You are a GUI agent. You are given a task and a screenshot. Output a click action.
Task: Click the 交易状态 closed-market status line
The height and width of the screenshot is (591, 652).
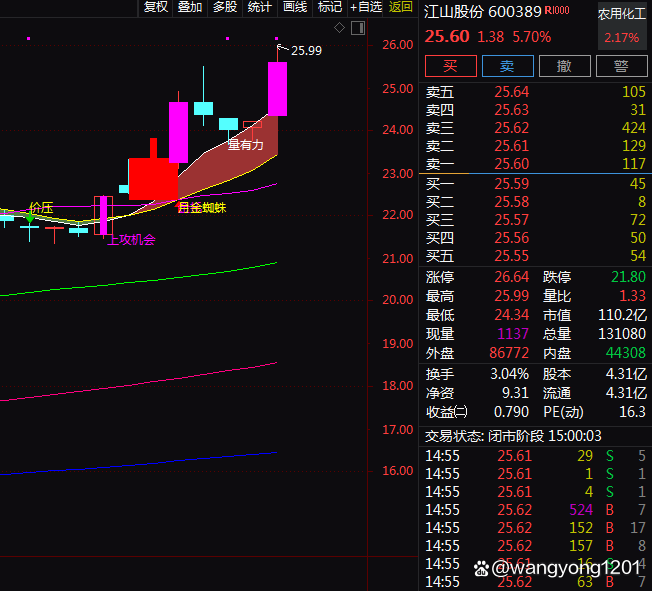513,436
